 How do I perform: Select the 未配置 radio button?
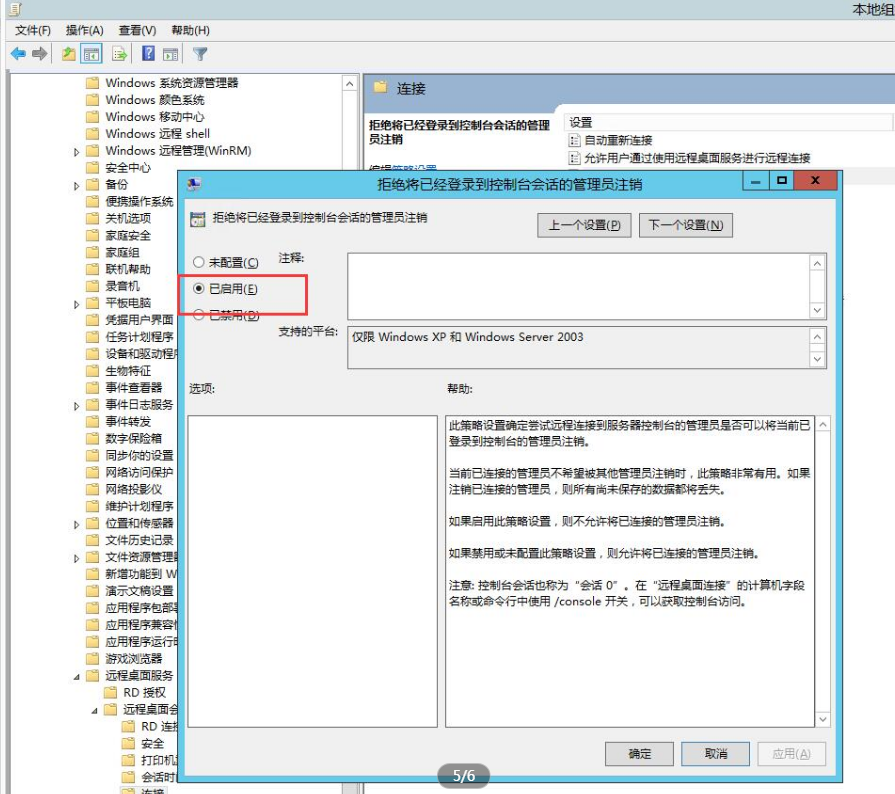198,262
